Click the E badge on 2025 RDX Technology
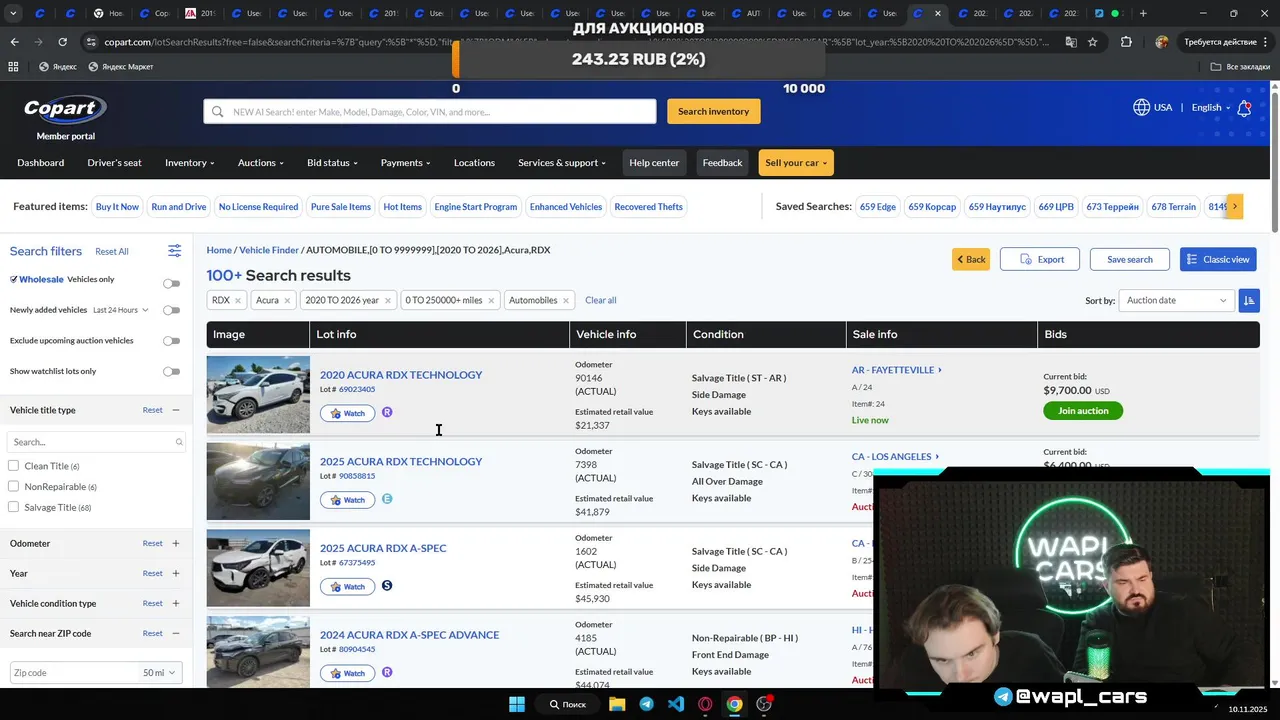 pos(387,499)
